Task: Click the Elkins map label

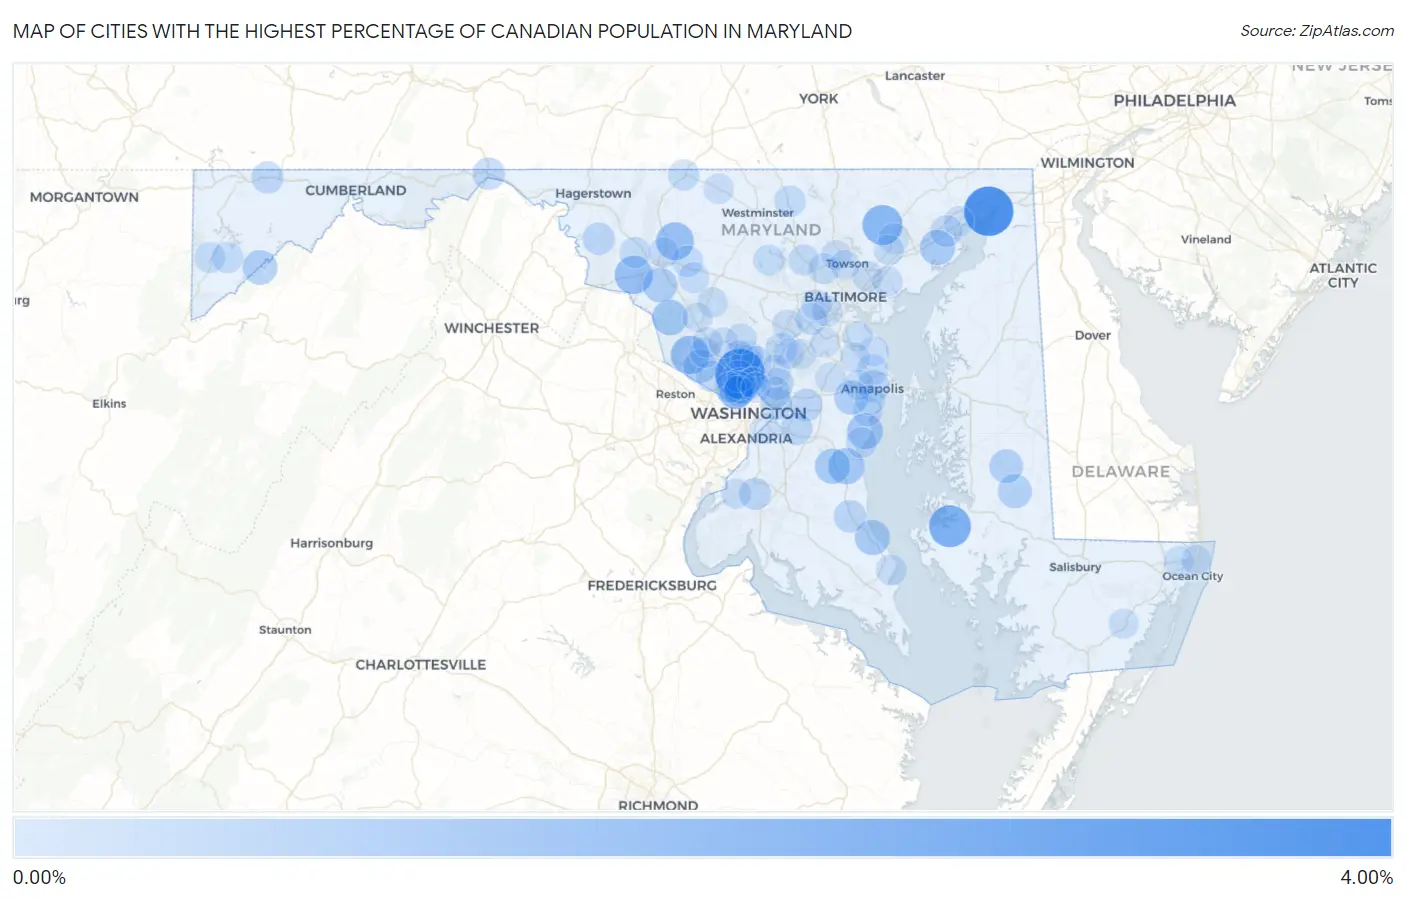Action: pos(109,403)
